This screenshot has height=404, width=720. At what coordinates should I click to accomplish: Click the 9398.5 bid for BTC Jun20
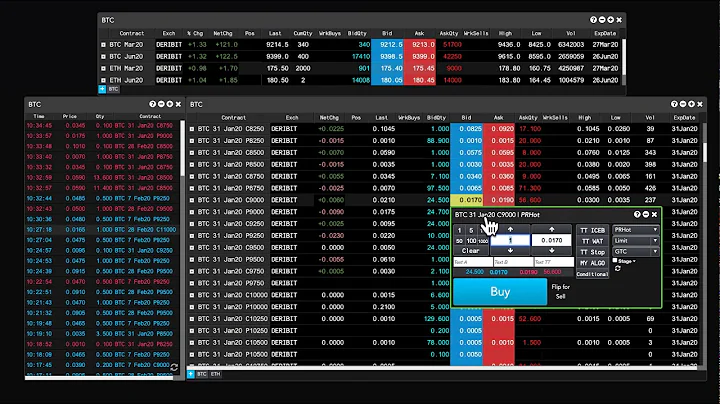387,57
